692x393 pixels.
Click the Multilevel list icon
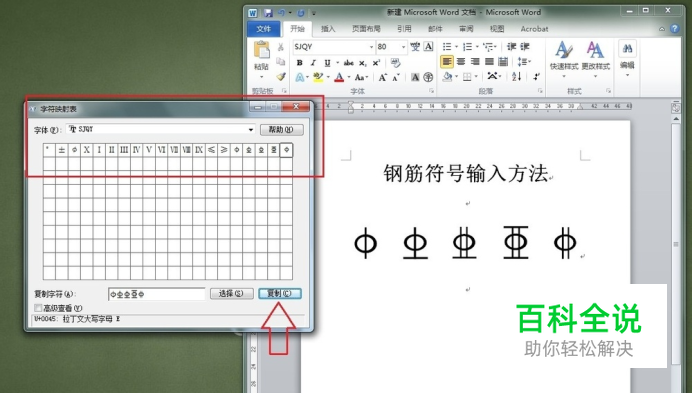click(x=488, y=47)
